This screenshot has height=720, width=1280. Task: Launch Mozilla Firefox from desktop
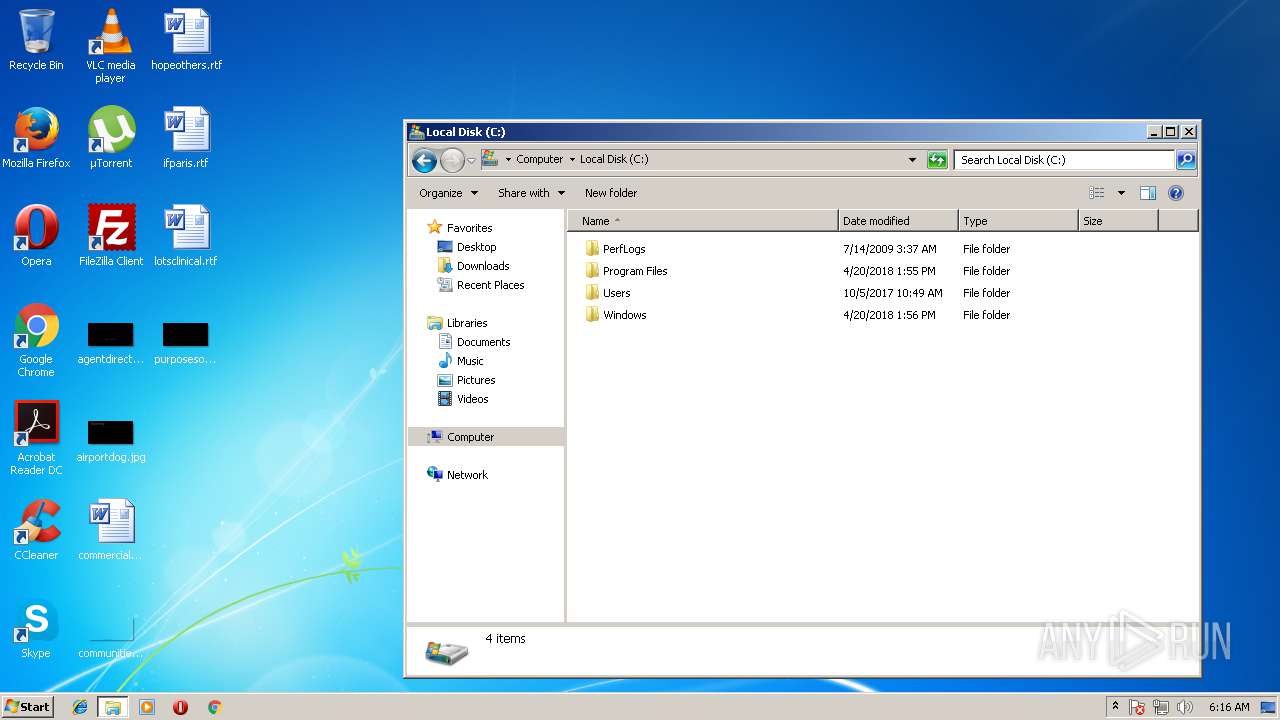[x=36, y=138]
